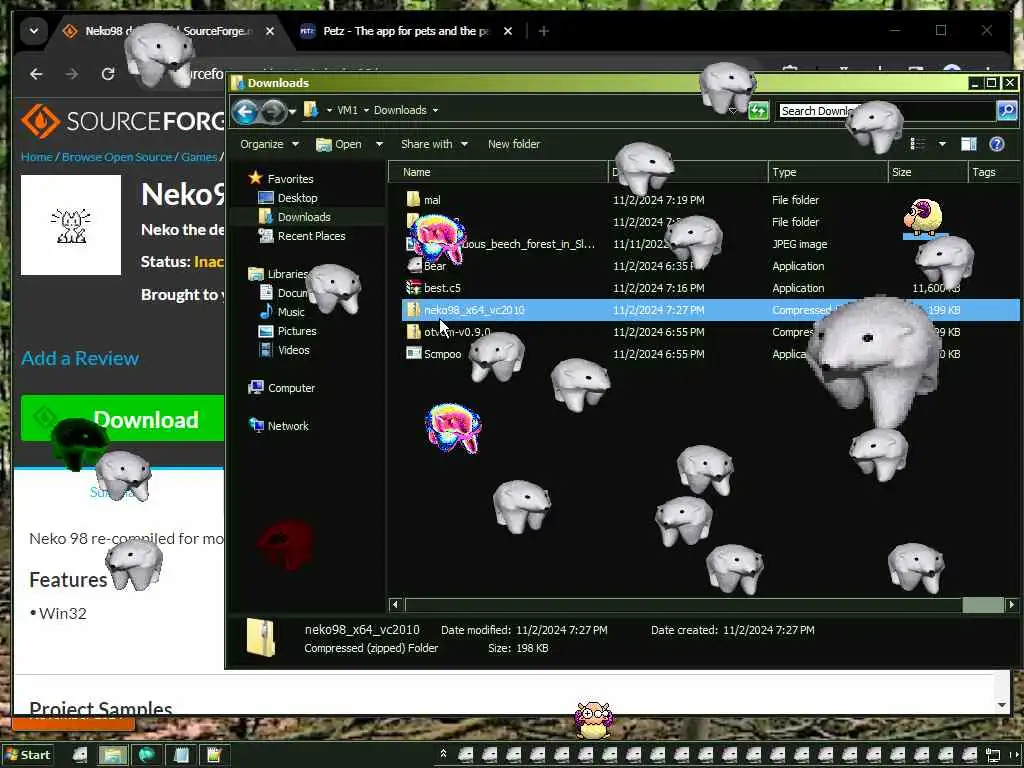Click the Games breadcrumb link

[199, 157]
